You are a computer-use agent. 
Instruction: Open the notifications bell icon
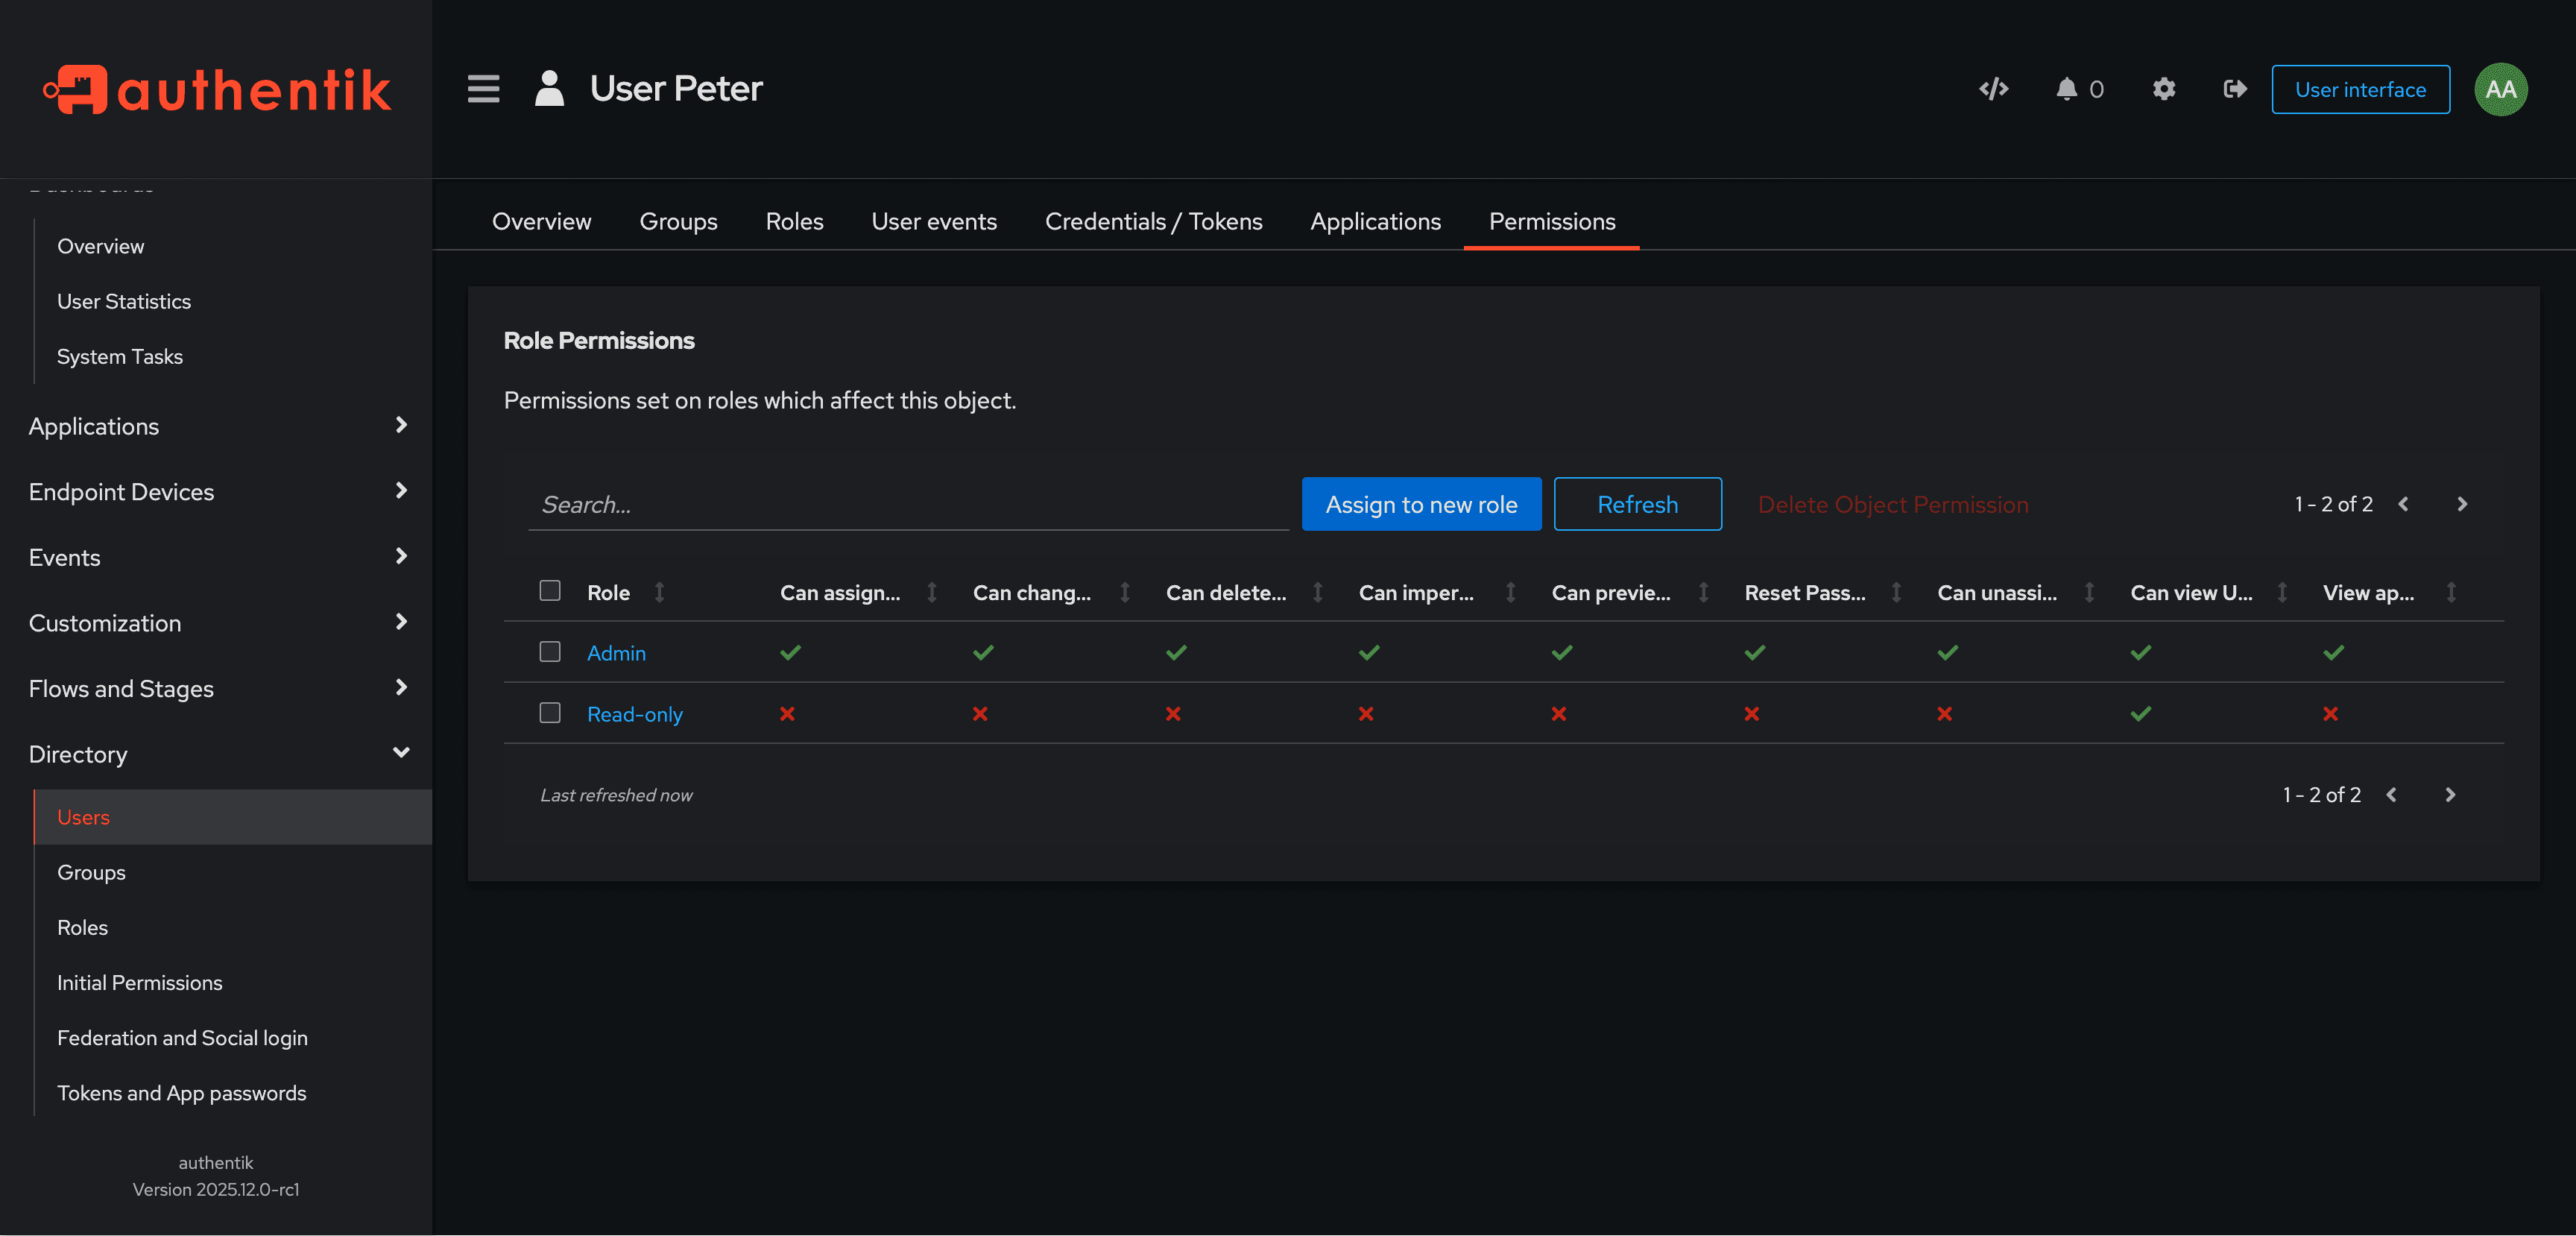tap(2066, 89)
